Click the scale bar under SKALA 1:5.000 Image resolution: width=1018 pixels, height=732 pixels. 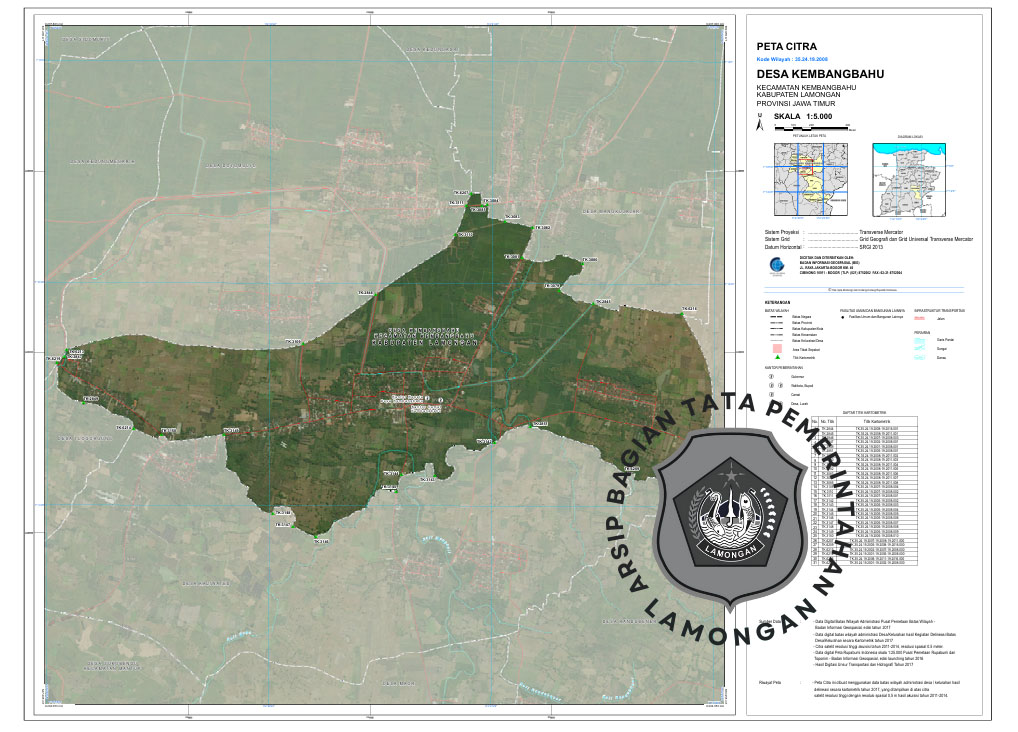[x=810, y=127]
